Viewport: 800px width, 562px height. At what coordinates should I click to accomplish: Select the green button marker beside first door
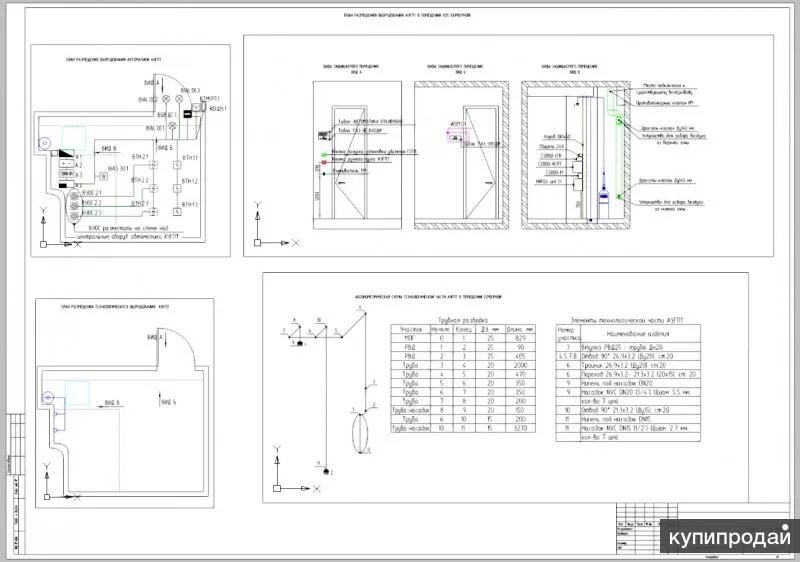tap(323, 155)
